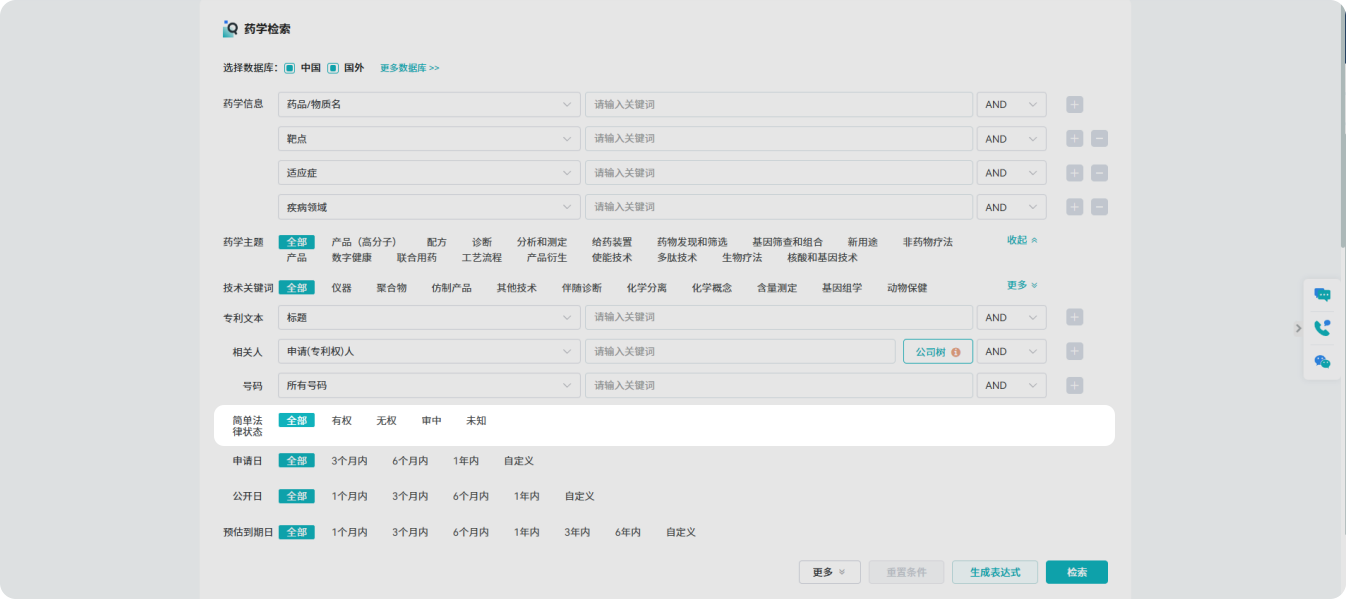
Task: Select 审中 legal status
Action: (431, 421)
